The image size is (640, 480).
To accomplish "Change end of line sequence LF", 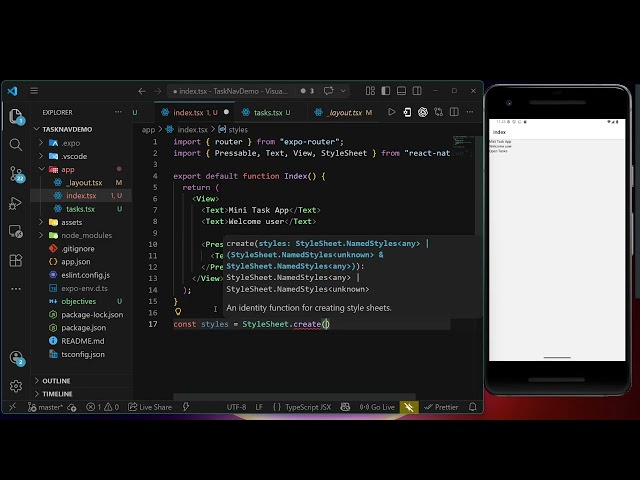I will point(259,407).
